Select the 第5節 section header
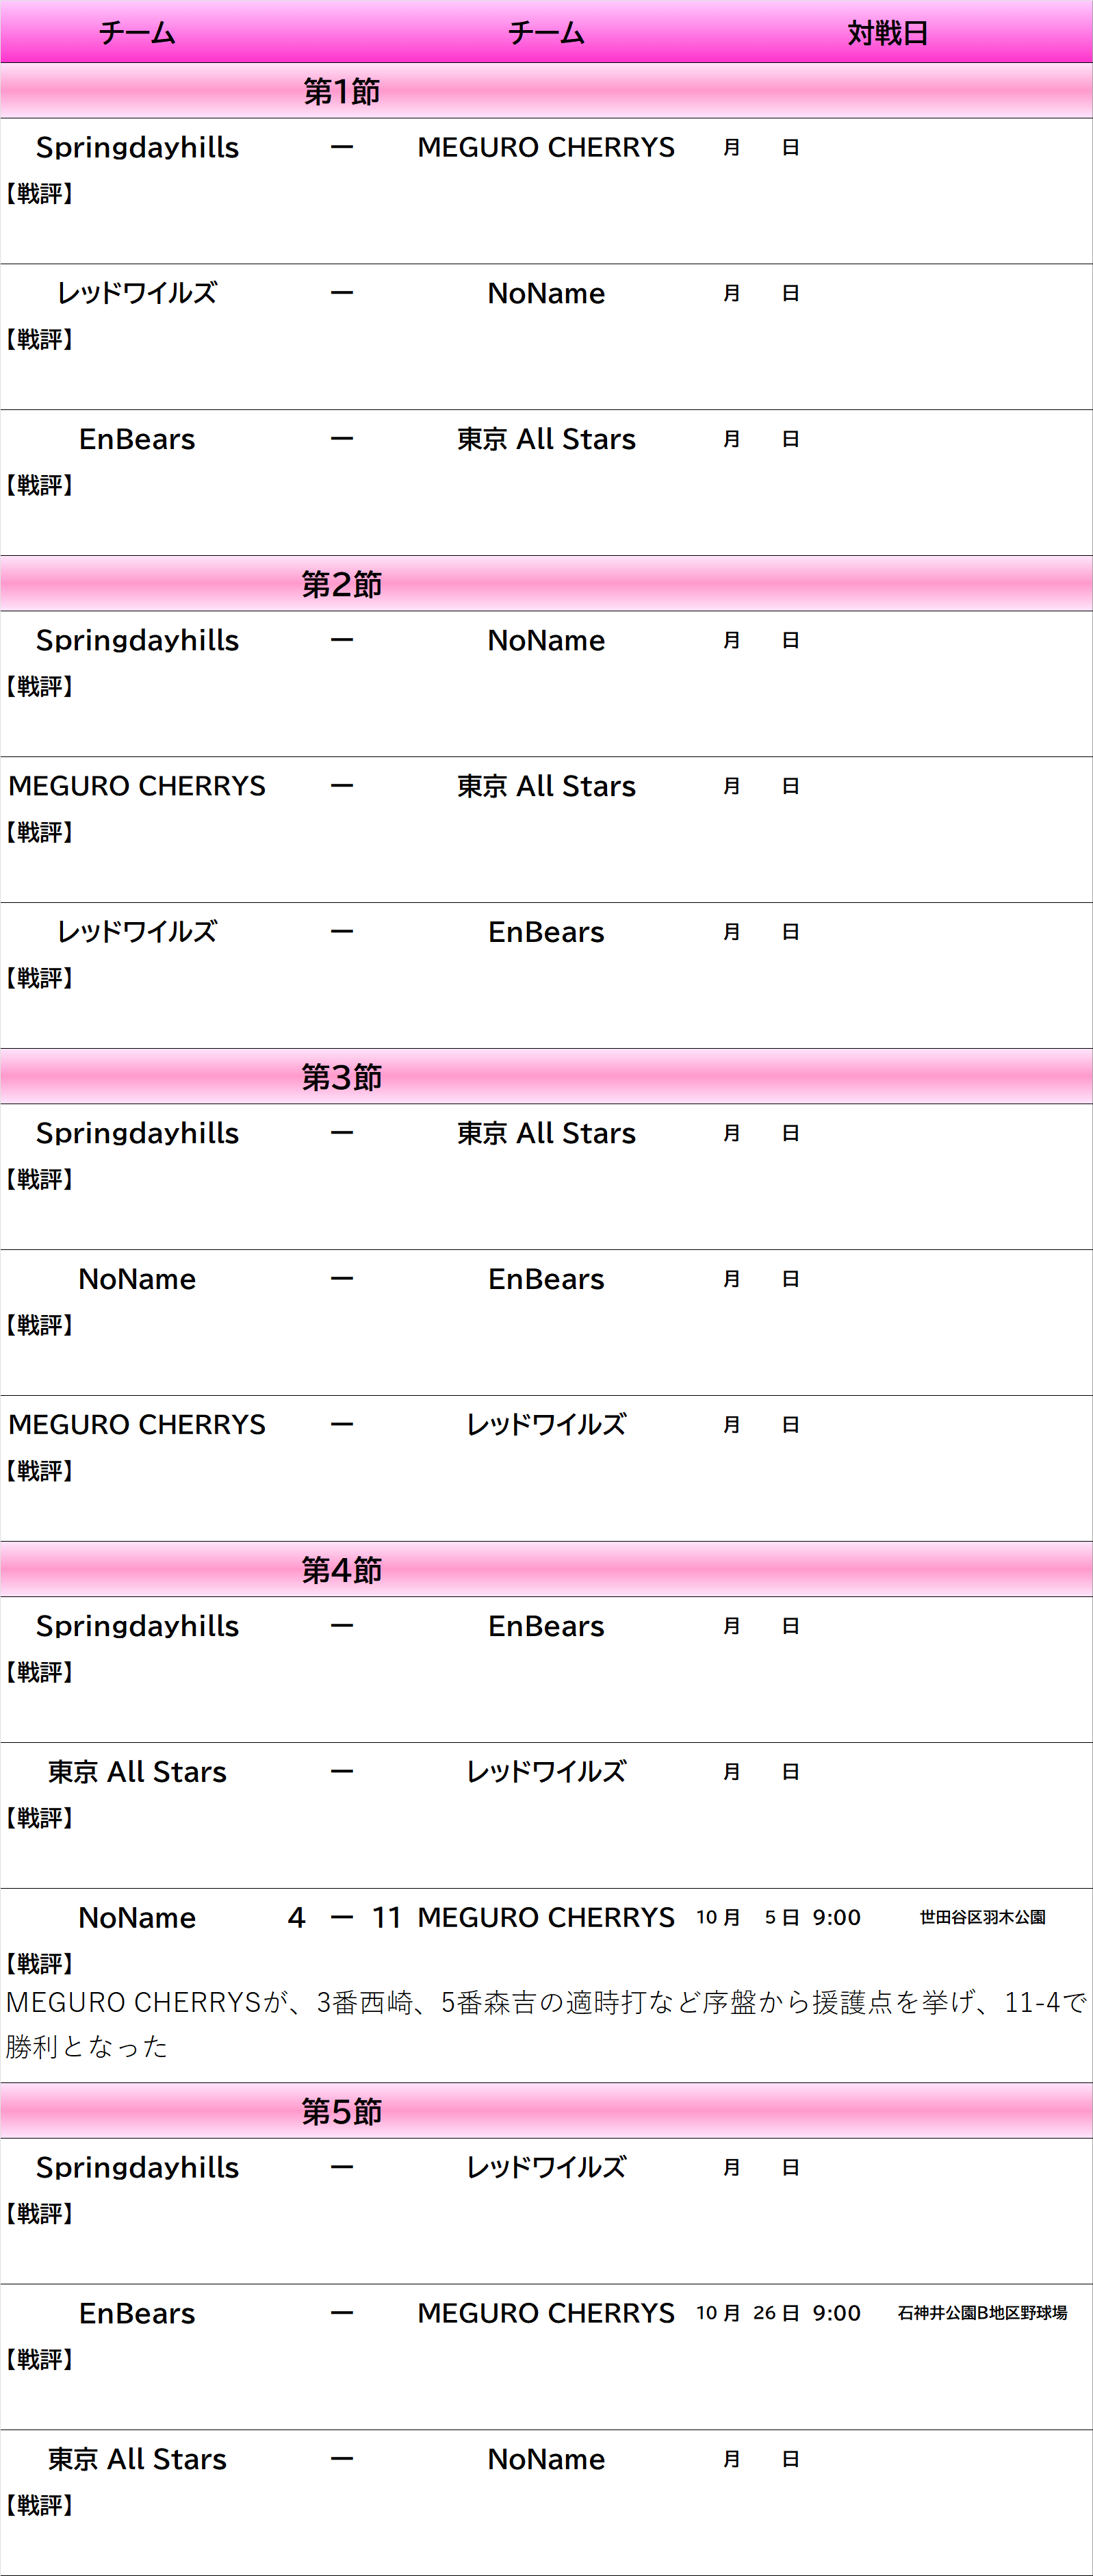 (x=341, y=2111)
